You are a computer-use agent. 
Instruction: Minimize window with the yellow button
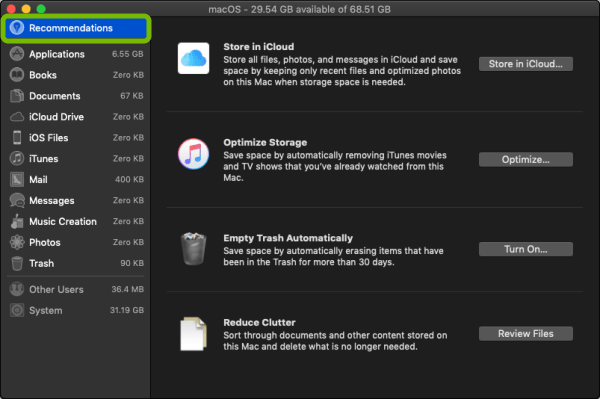pos(26,9)
